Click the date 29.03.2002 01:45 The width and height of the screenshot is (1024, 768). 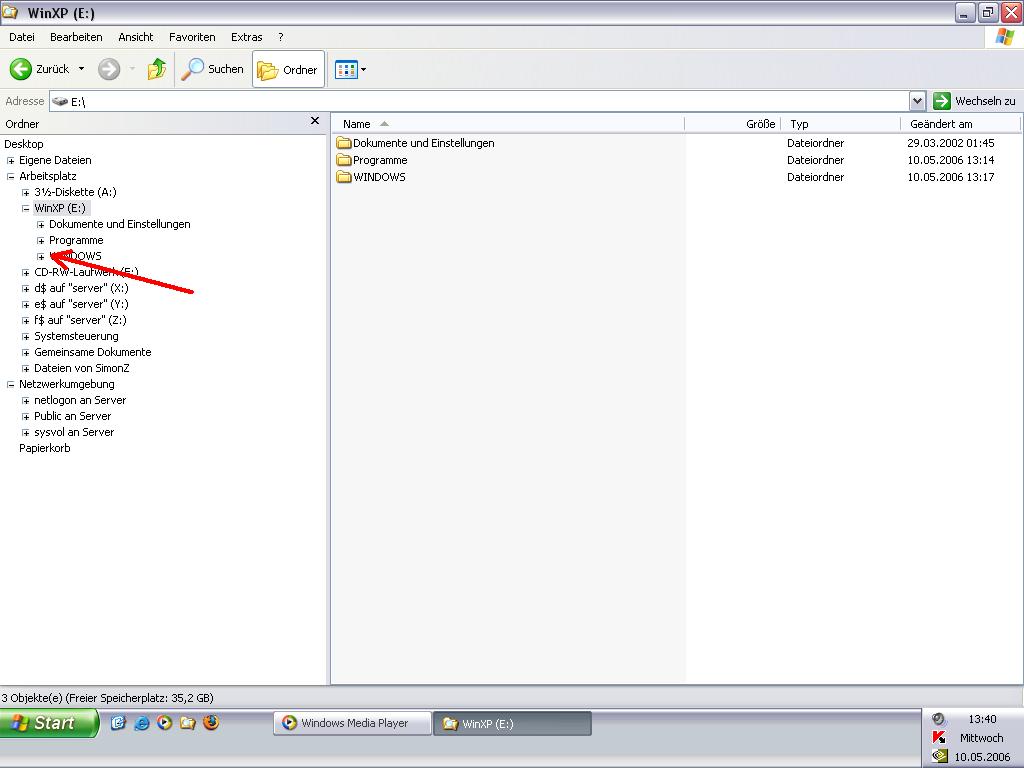pyautogui.click(x=950, y=142)
